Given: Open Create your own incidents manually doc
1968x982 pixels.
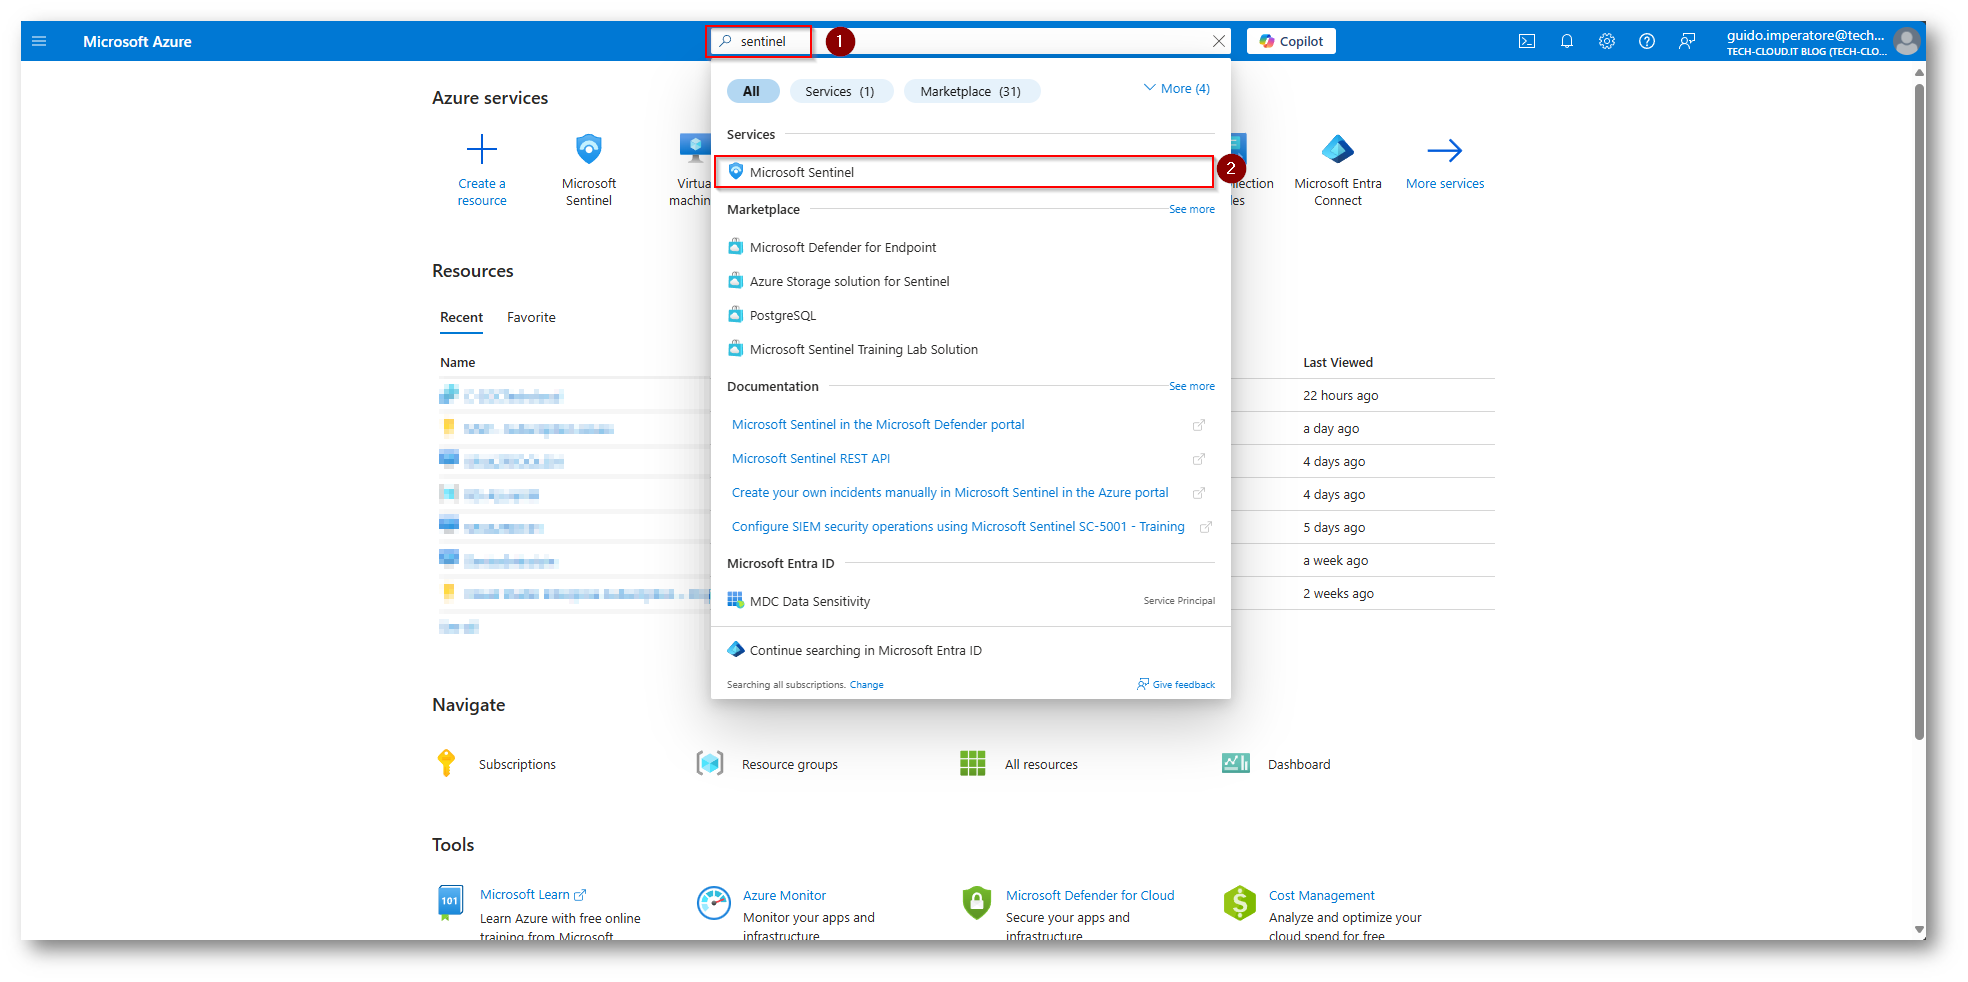Looking at the screenshot, I should tap(950, 493).
